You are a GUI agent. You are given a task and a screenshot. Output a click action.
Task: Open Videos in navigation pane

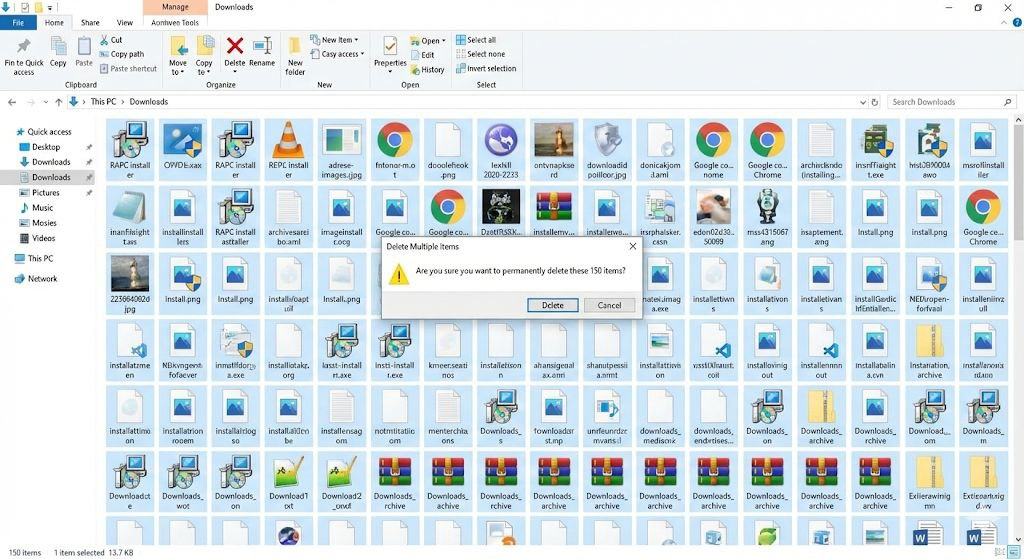[38, 238]
